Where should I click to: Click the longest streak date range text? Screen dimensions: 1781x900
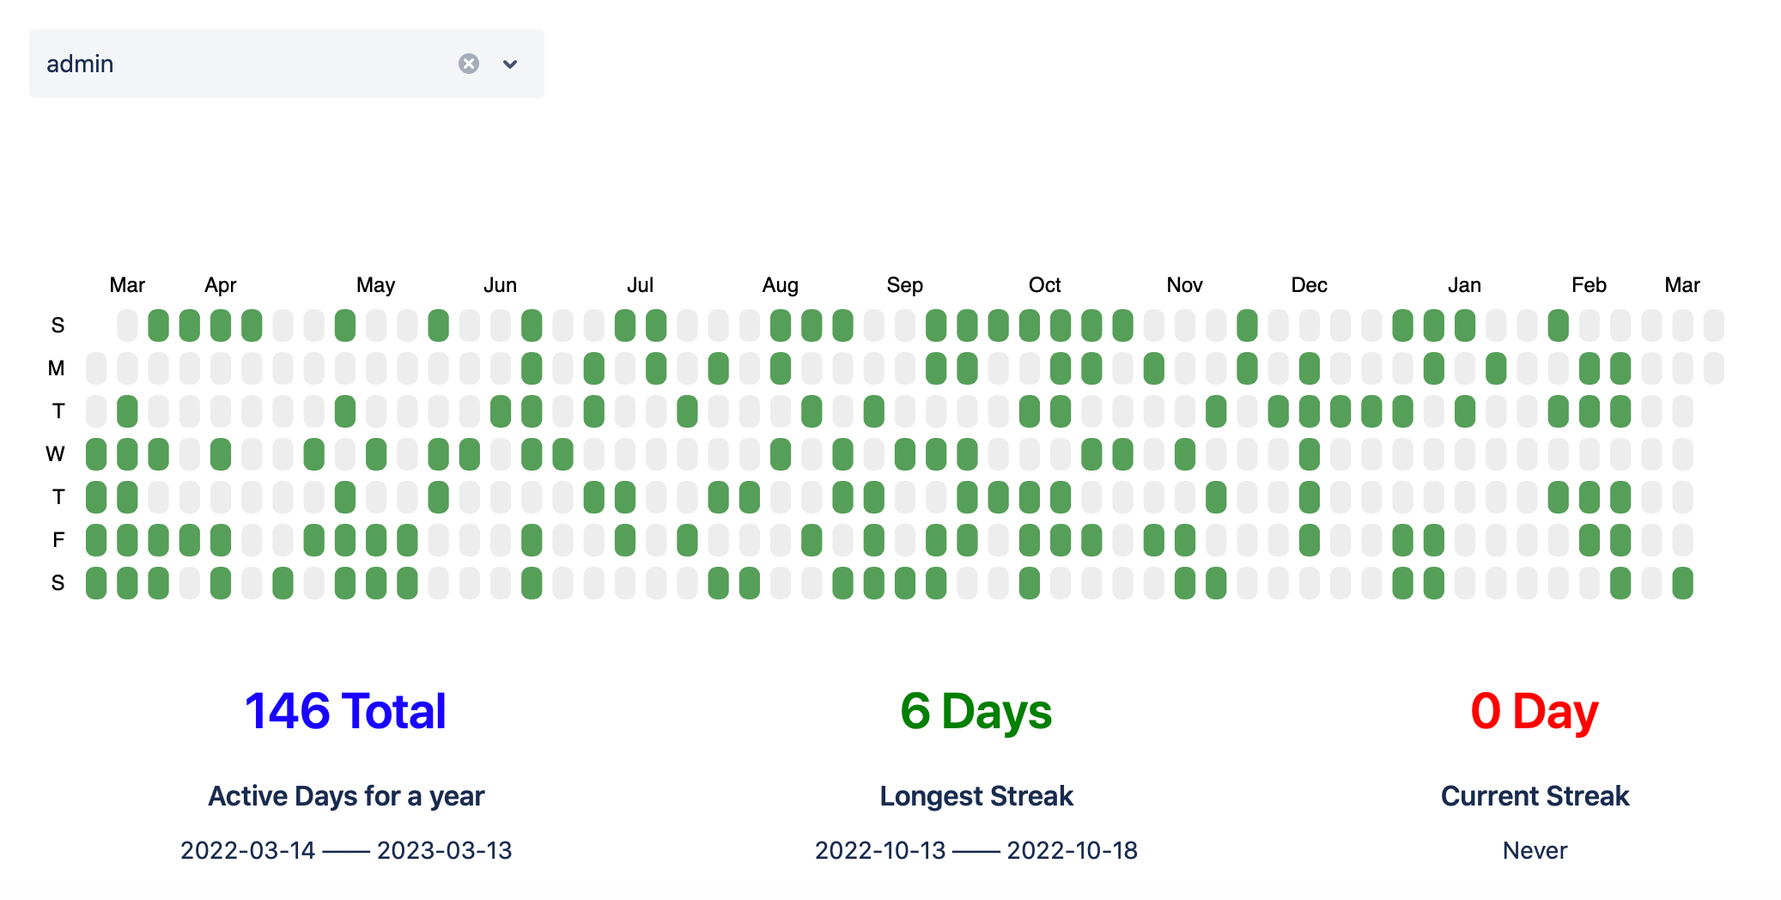(976, 850)
